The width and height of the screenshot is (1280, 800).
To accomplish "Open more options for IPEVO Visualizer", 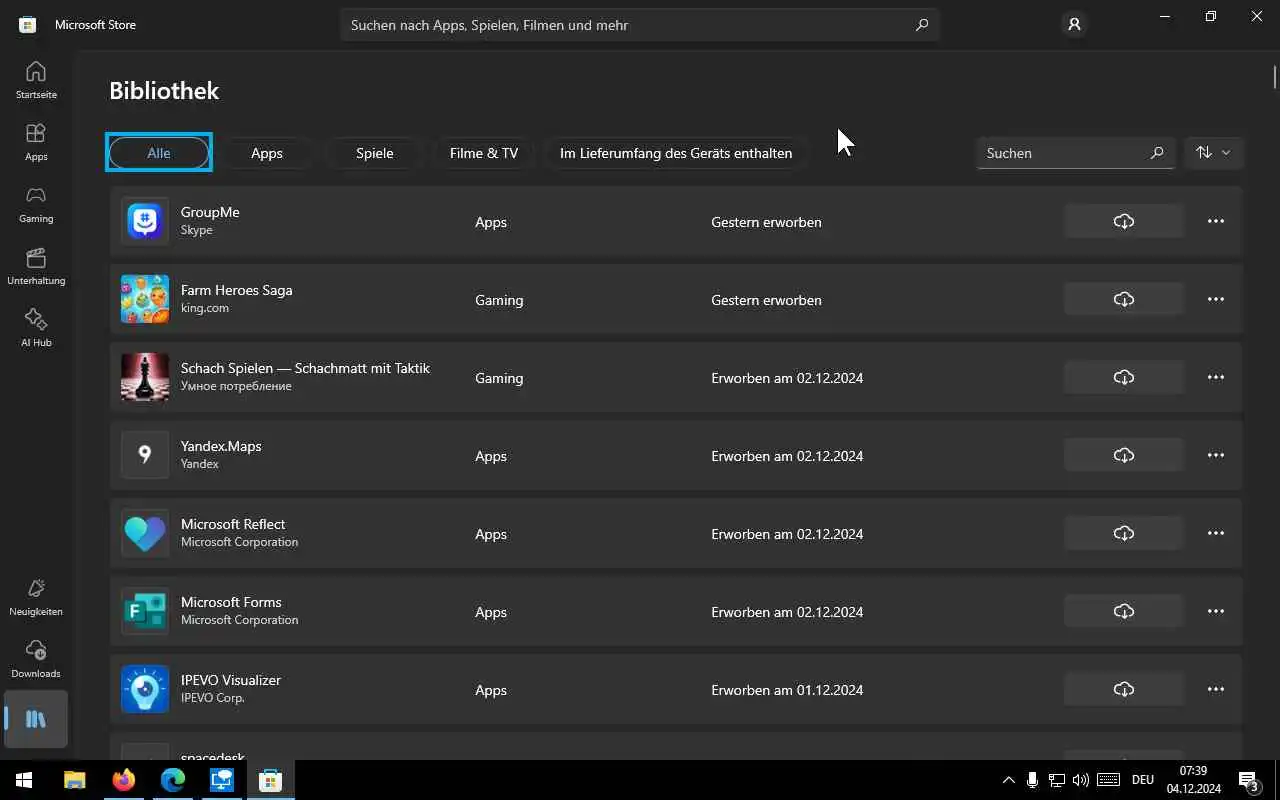I will tap(1216, 689).
